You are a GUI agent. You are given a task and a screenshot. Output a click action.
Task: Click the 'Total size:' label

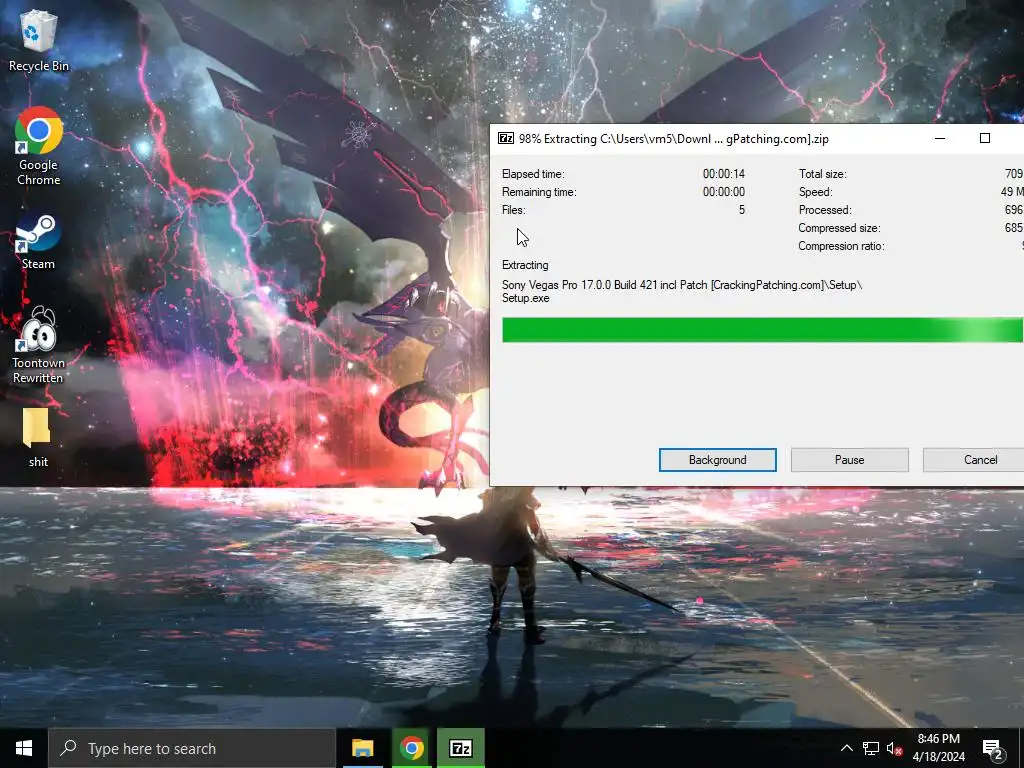pos(822,174)
